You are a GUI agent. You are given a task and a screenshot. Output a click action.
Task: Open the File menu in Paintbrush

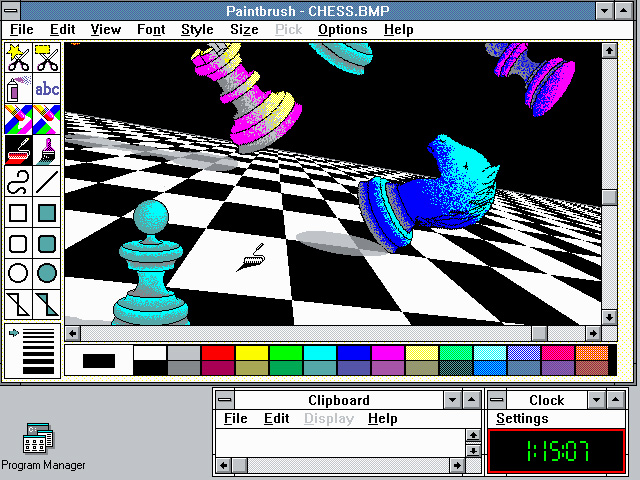tap(22, 29)
